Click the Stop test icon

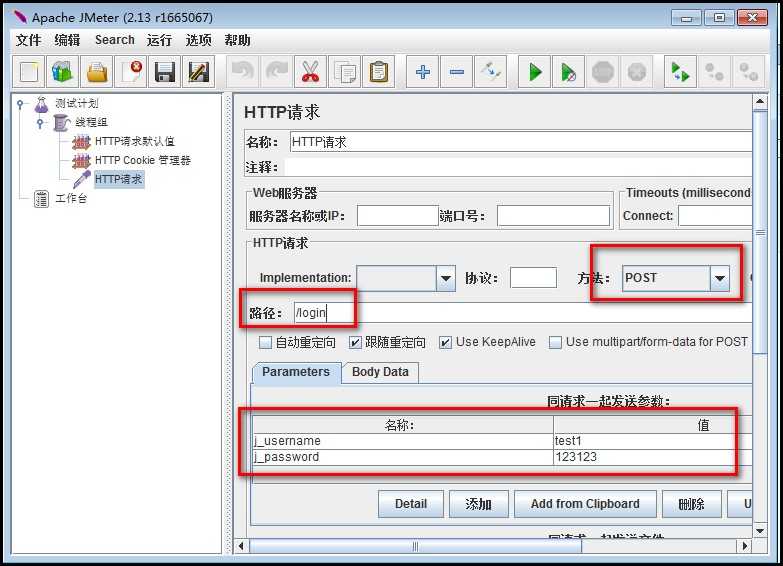(x=603, y=72)
